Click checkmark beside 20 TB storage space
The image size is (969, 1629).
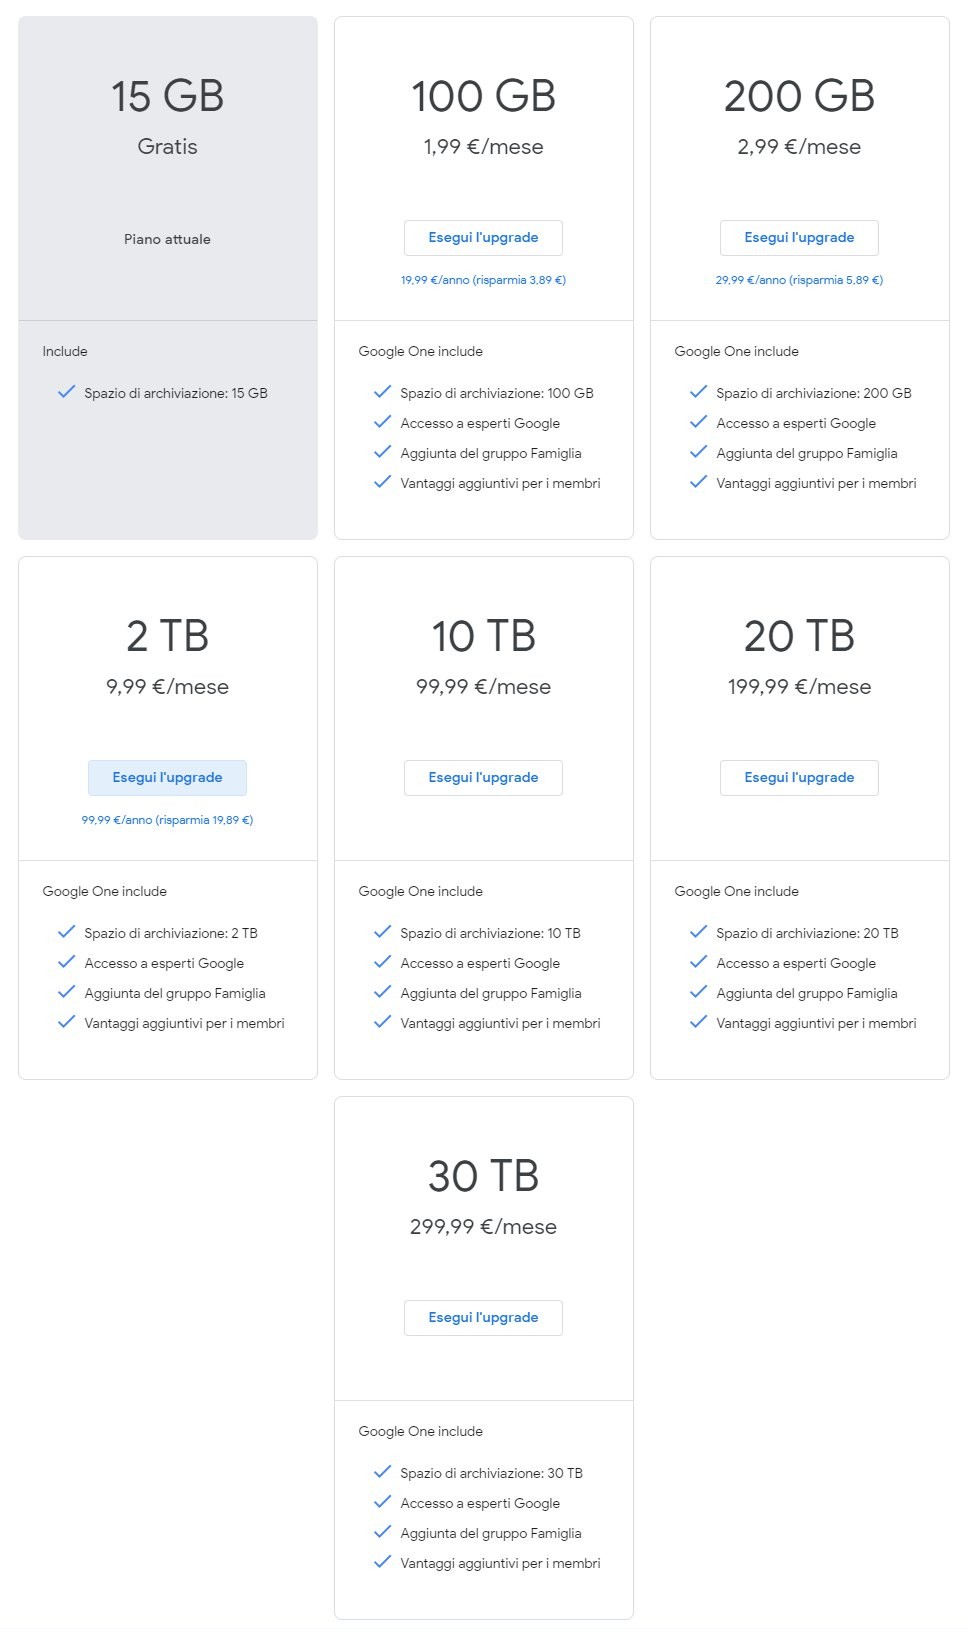698,932
